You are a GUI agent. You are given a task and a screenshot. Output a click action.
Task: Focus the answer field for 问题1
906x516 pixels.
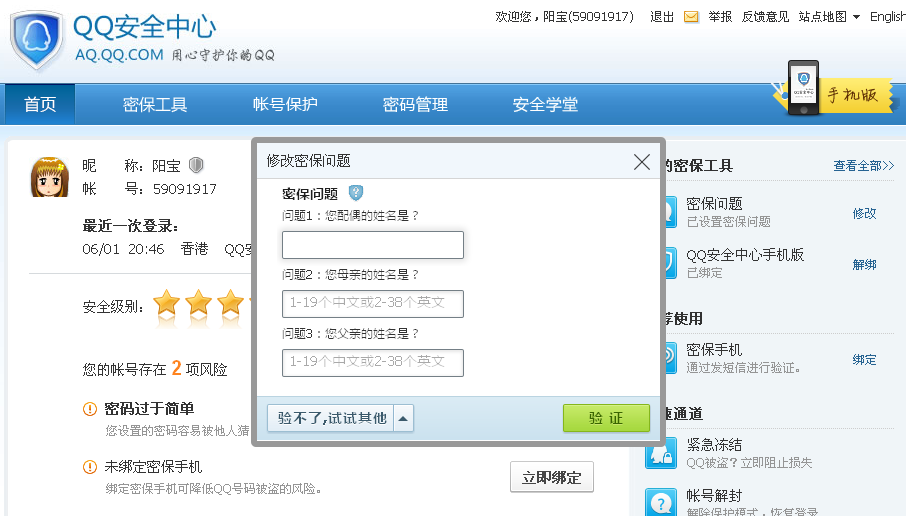pyautogui.click(x=373, y=245)
